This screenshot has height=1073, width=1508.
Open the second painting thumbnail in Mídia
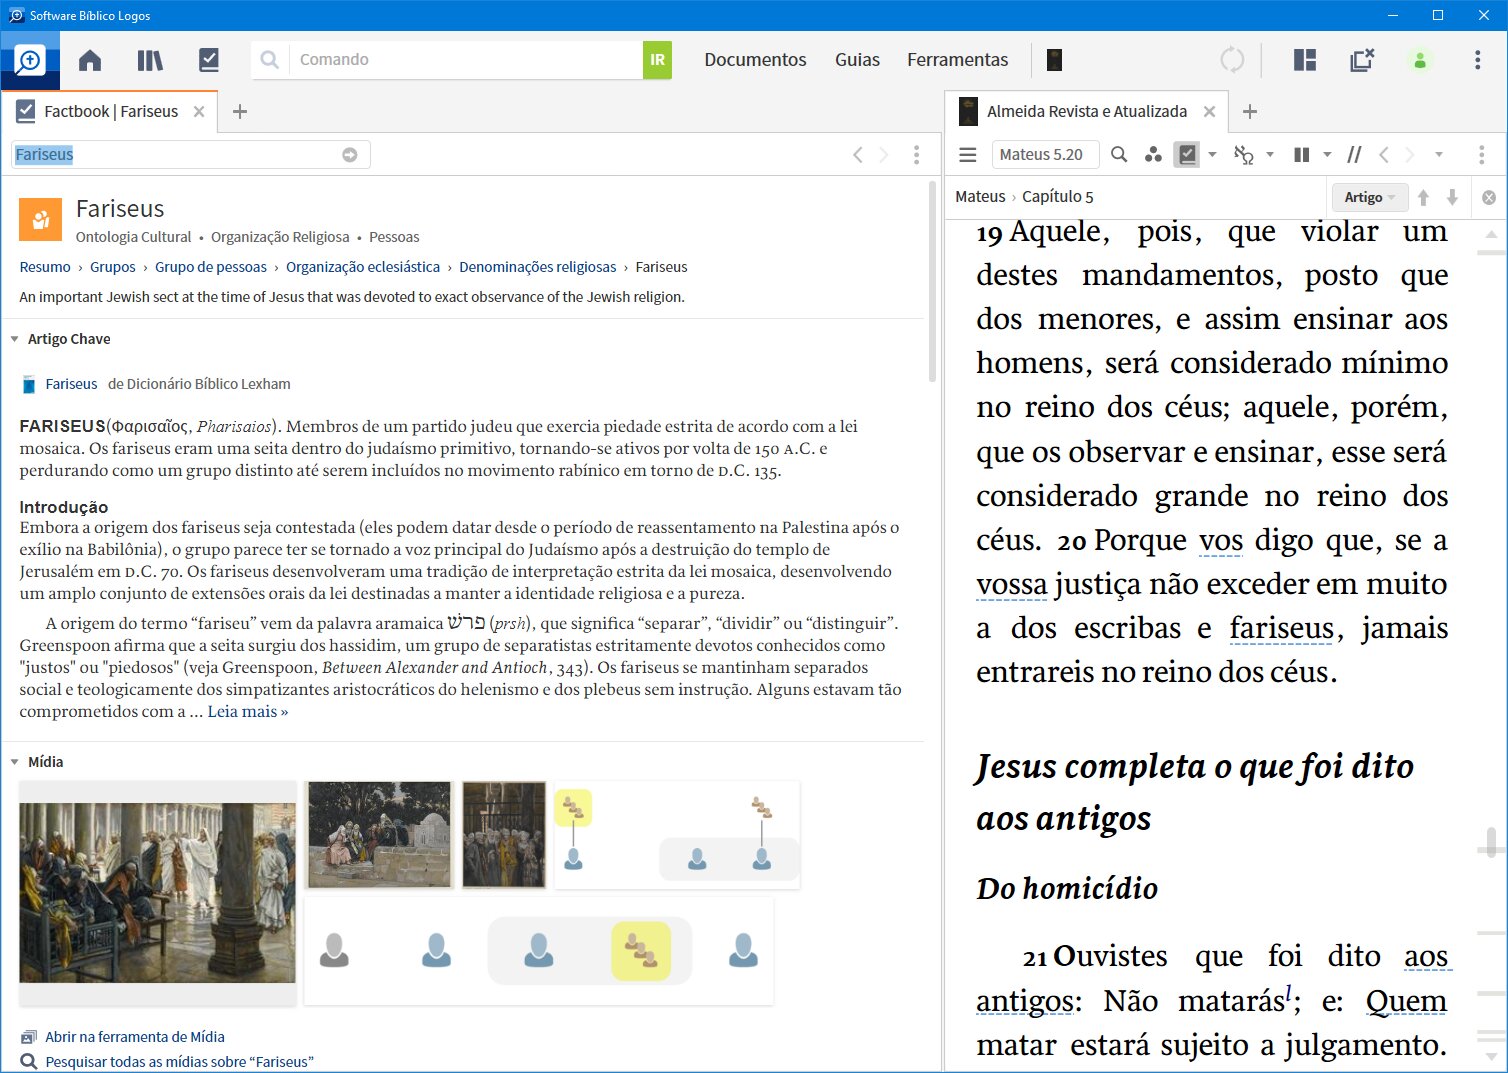pos(379,835)
